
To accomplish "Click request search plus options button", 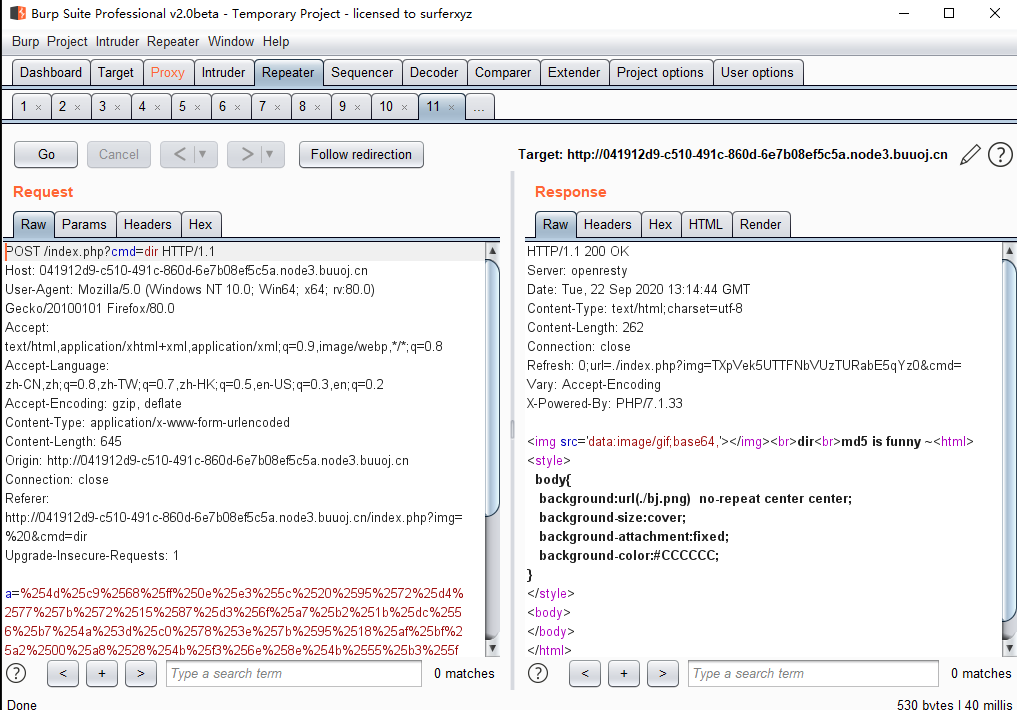I will click(102, 673).
